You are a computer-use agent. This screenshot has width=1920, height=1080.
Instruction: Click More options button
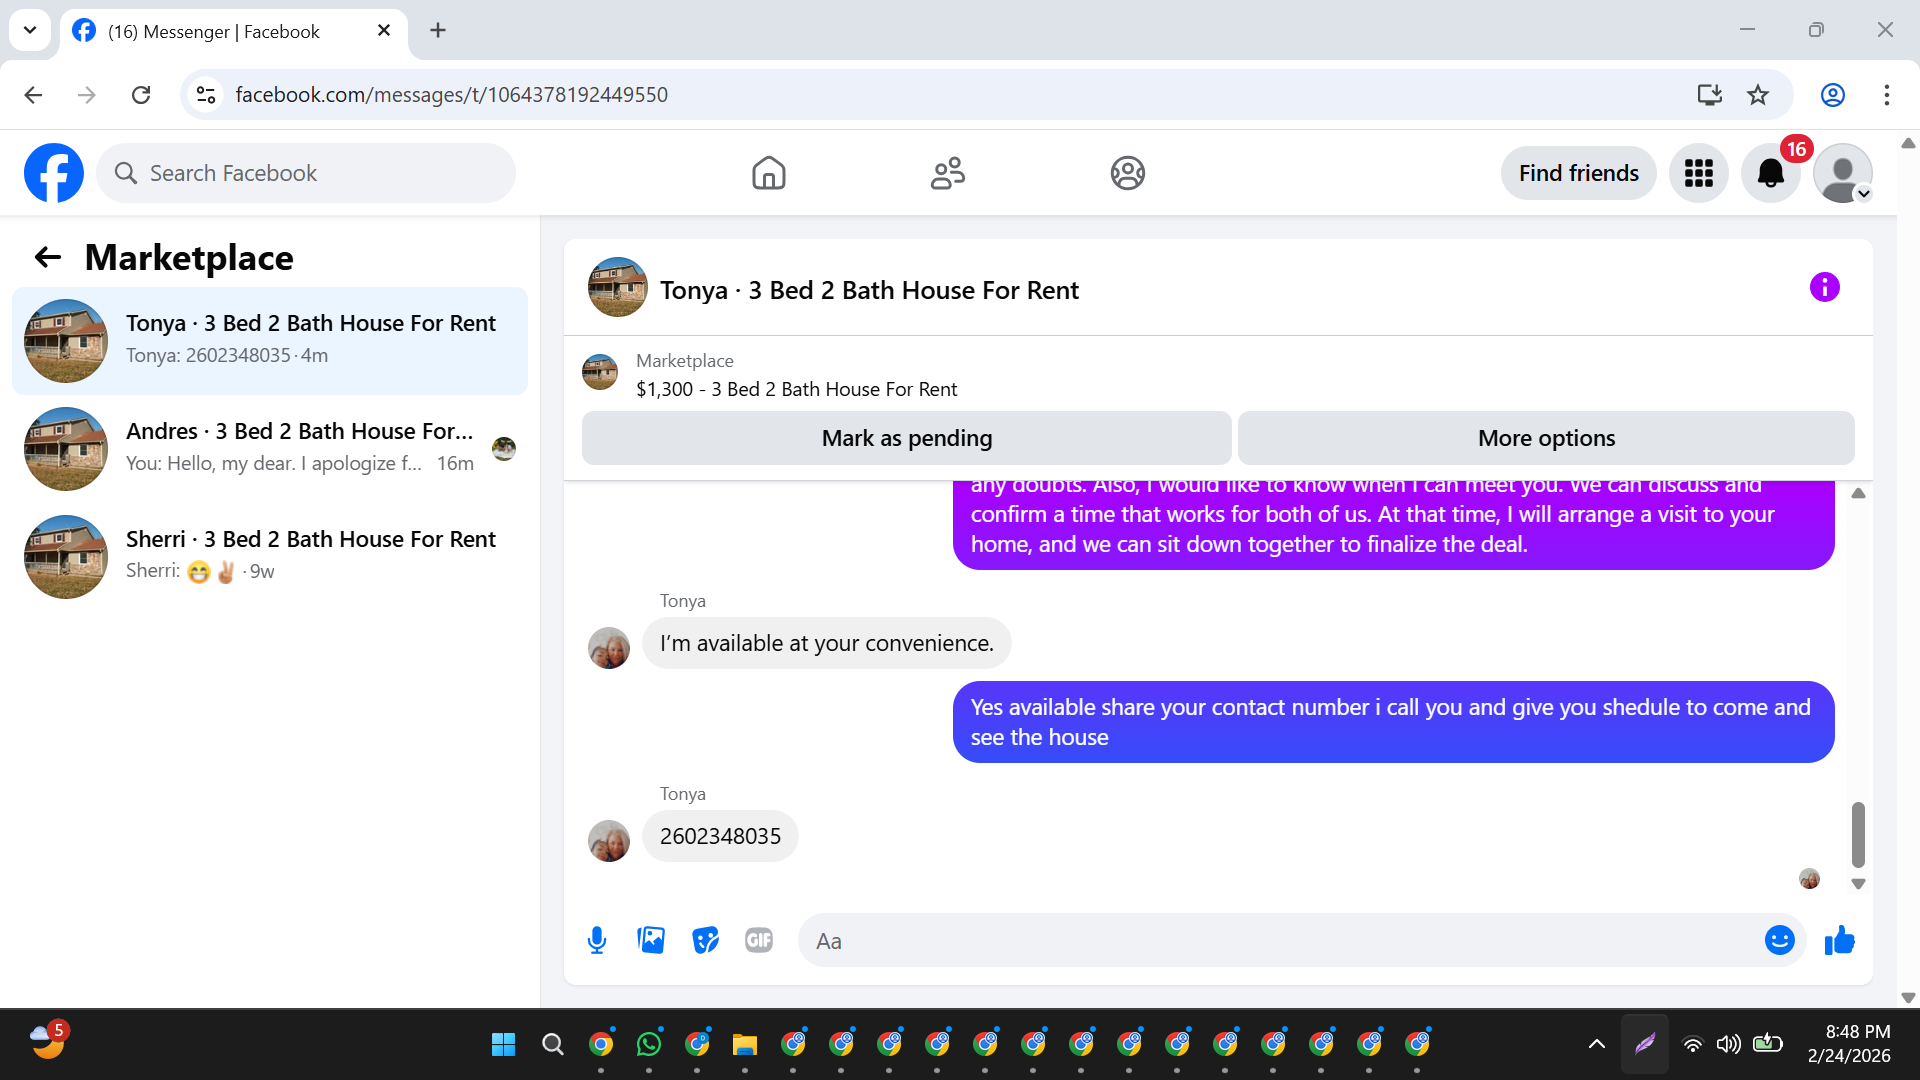click(1546, 438)
